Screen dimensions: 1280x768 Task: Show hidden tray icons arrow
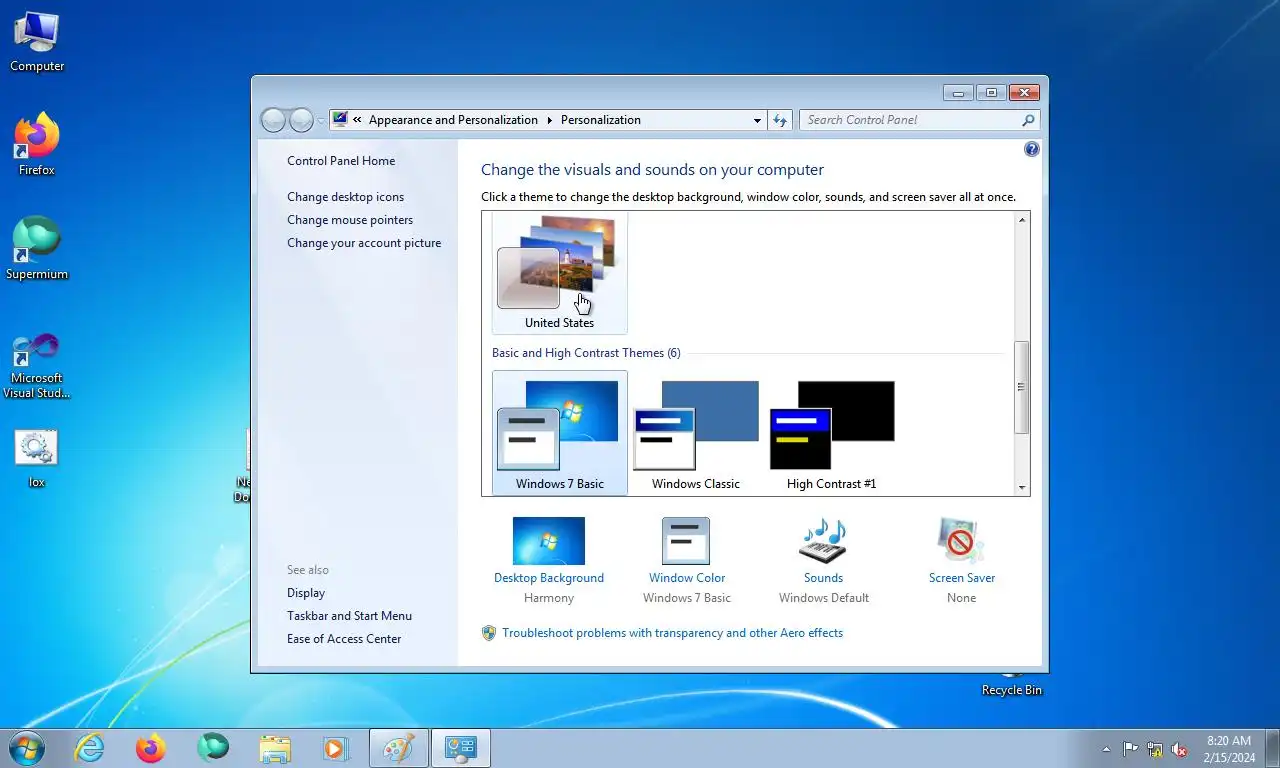click(x=1106, y=748)
